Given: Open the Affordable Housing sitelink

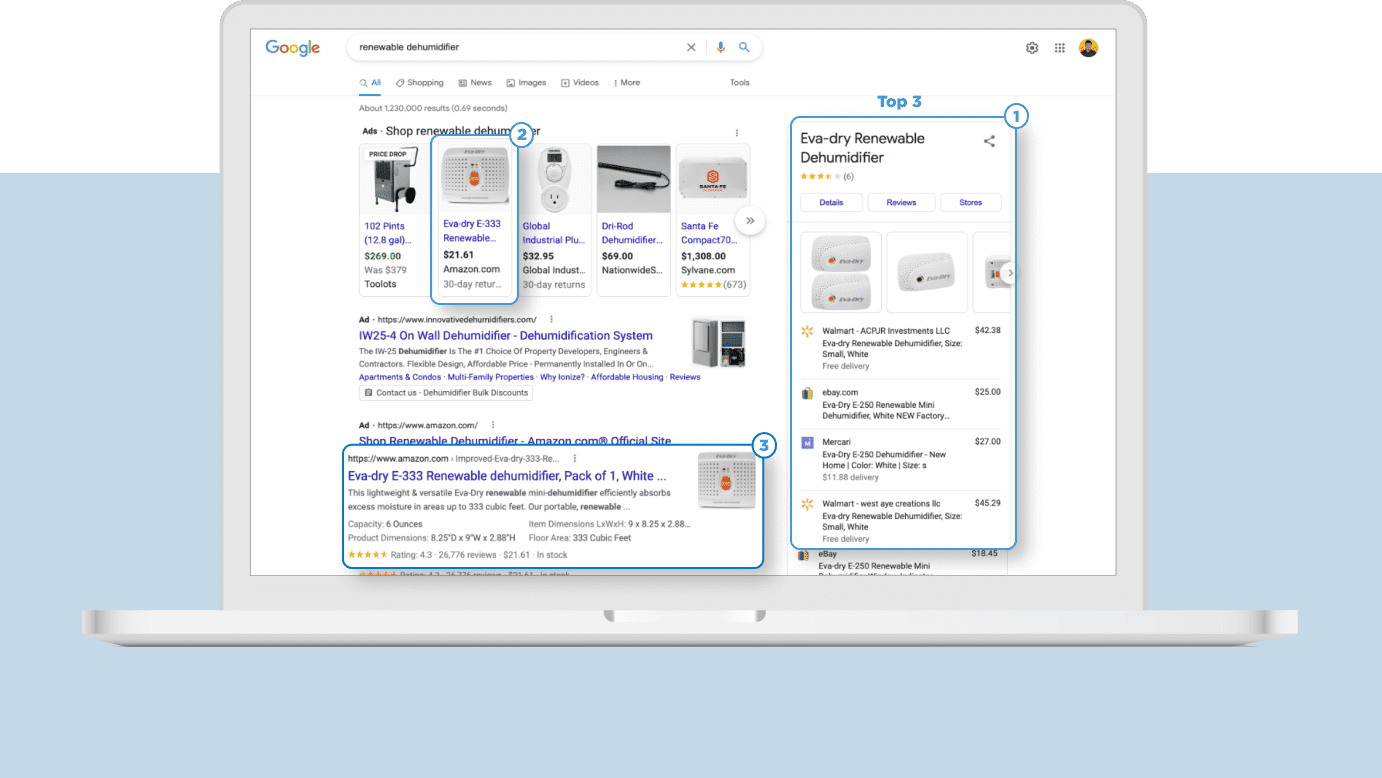Looking at the screenshot, I should (x=627, y=377).
